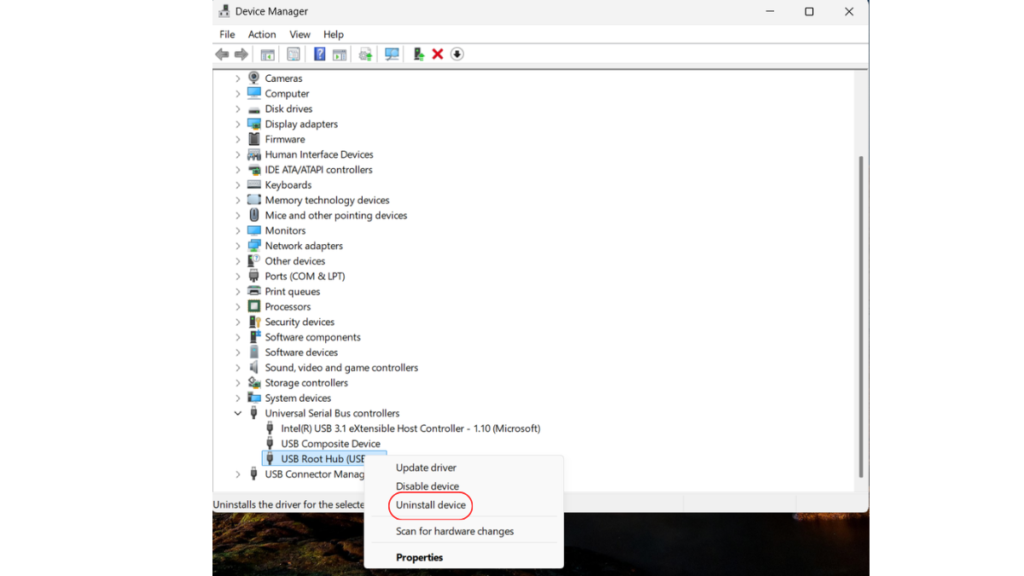
Task: Click the Print queues category icon
Action: click(x=254, y=291)
